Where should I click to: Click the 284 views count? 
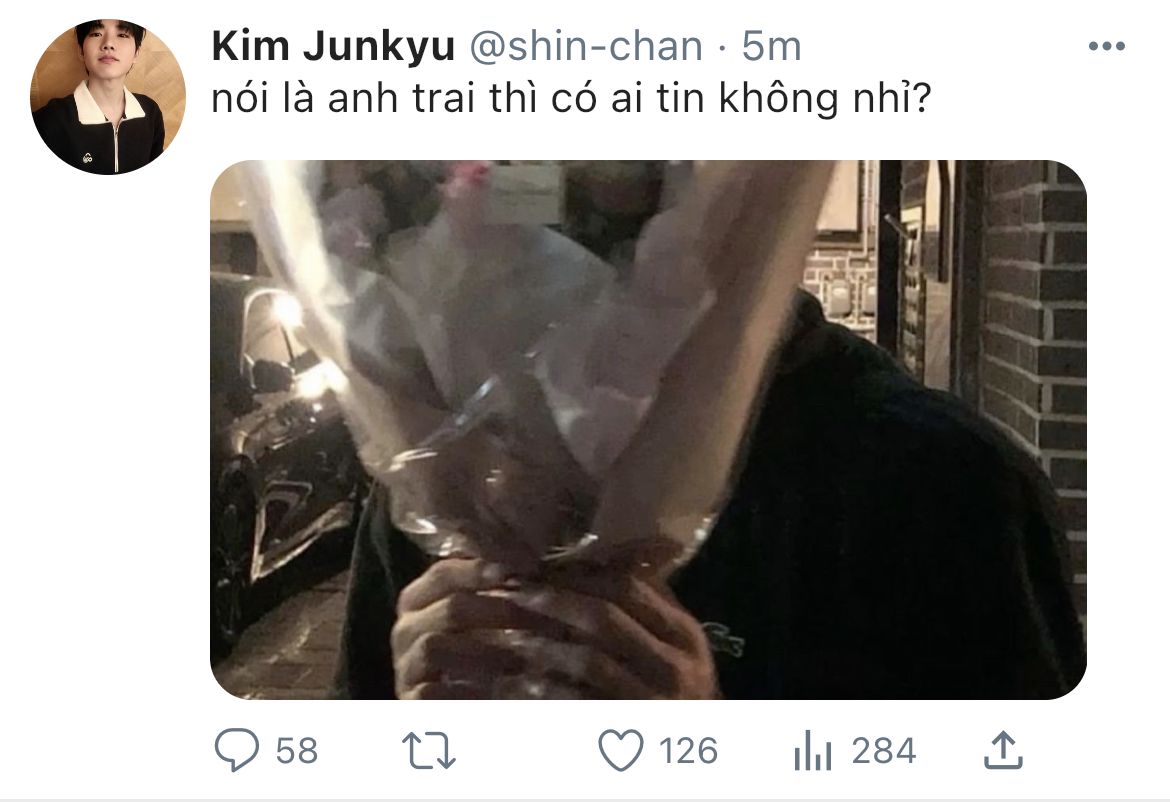[x=883, y=751]
